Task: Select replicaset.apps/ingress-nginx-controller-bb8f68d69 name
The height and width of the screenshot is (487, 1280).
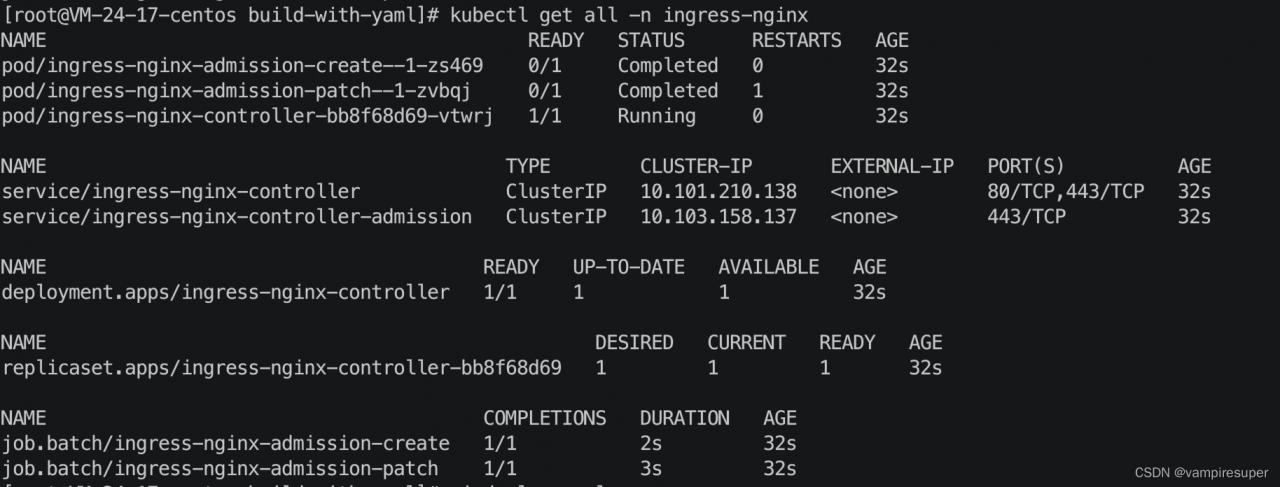Action: (x=281, y=368)
